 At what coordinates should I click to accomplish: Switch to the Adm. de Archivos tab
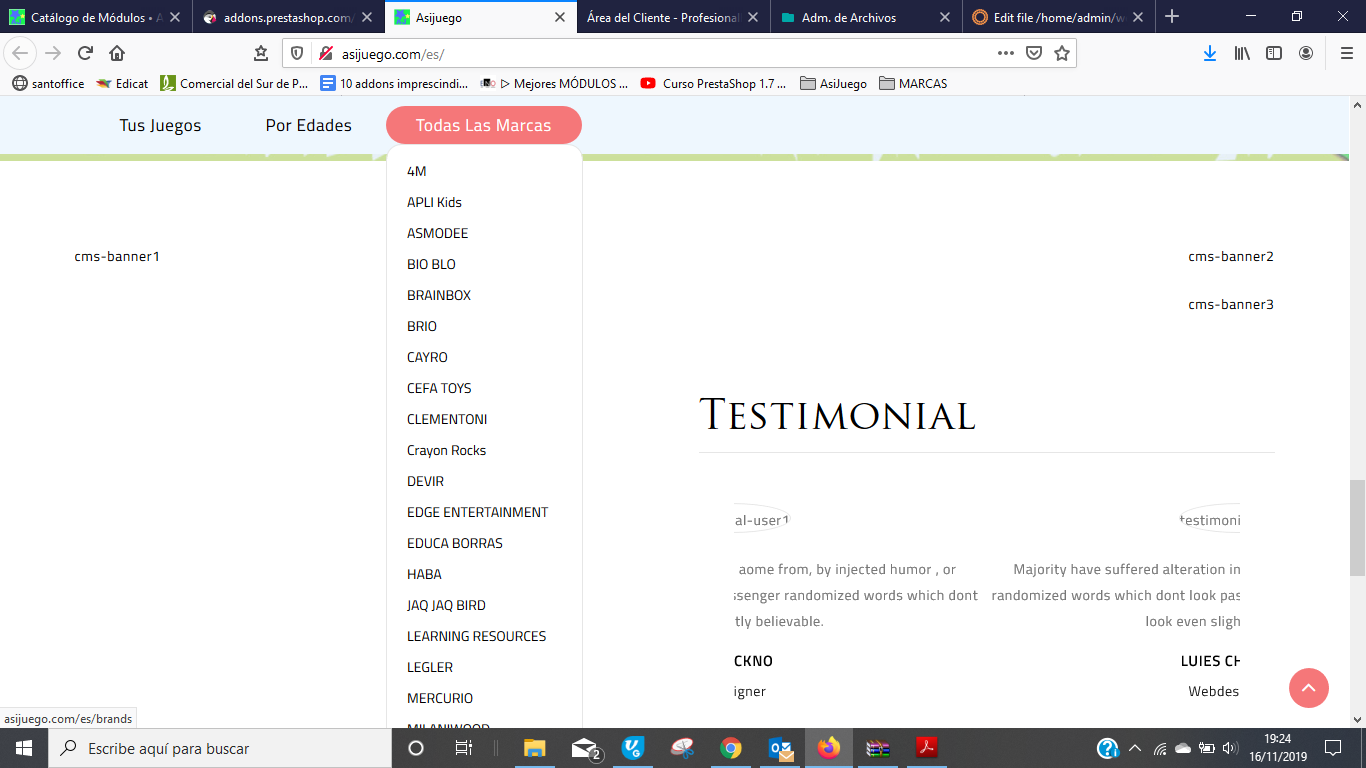click(x=858, y=17)
